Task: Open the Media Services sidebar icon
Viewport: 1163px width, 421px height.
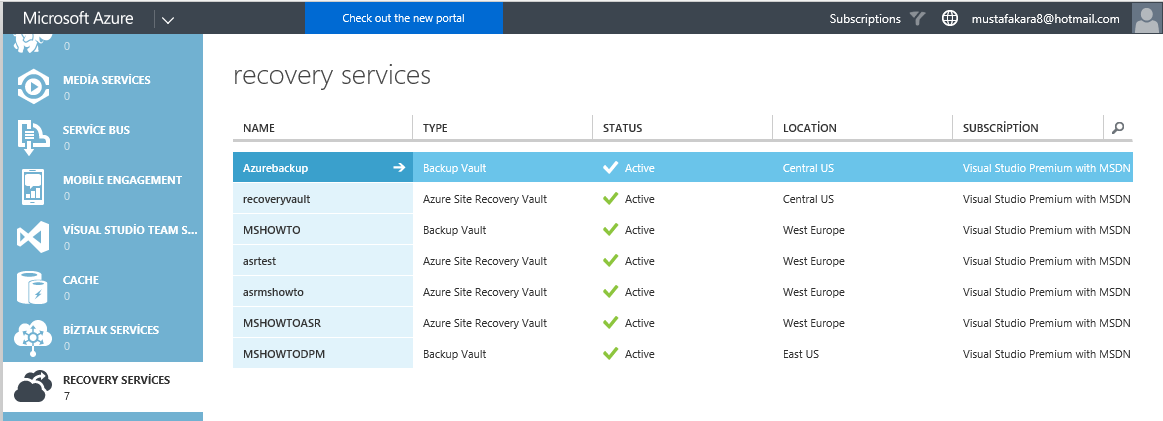Action: click(33, 87)
